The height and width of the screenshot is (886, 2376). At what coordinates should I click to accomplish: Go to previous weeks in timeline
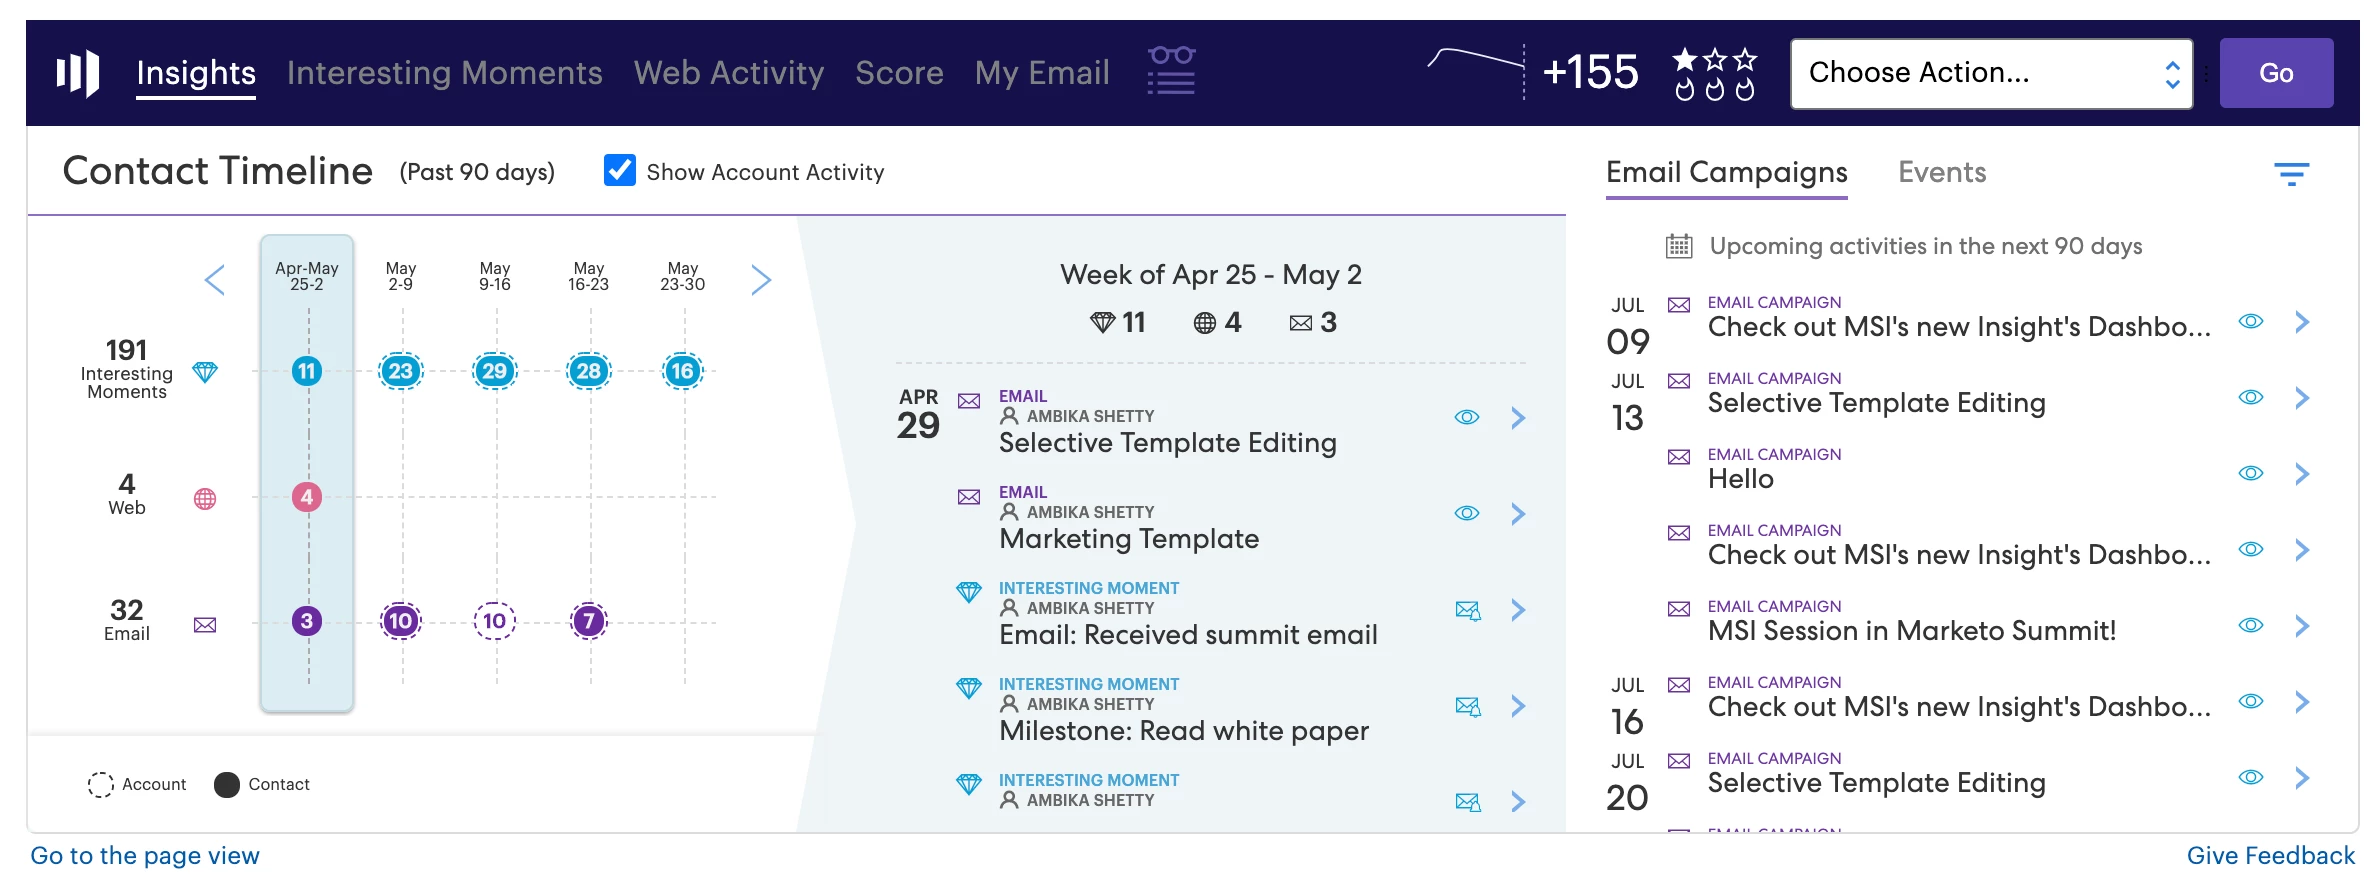click(x=215, y=280)
